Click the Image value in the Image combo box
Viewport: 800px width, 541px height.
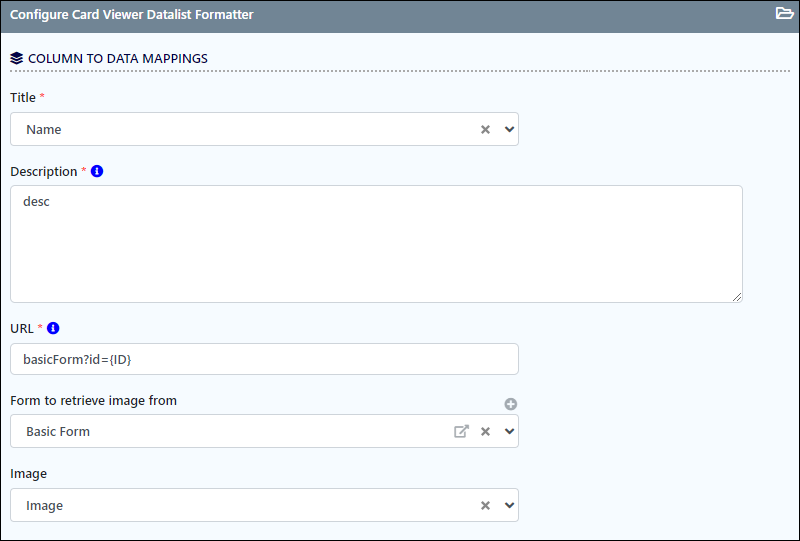[44, 506]
